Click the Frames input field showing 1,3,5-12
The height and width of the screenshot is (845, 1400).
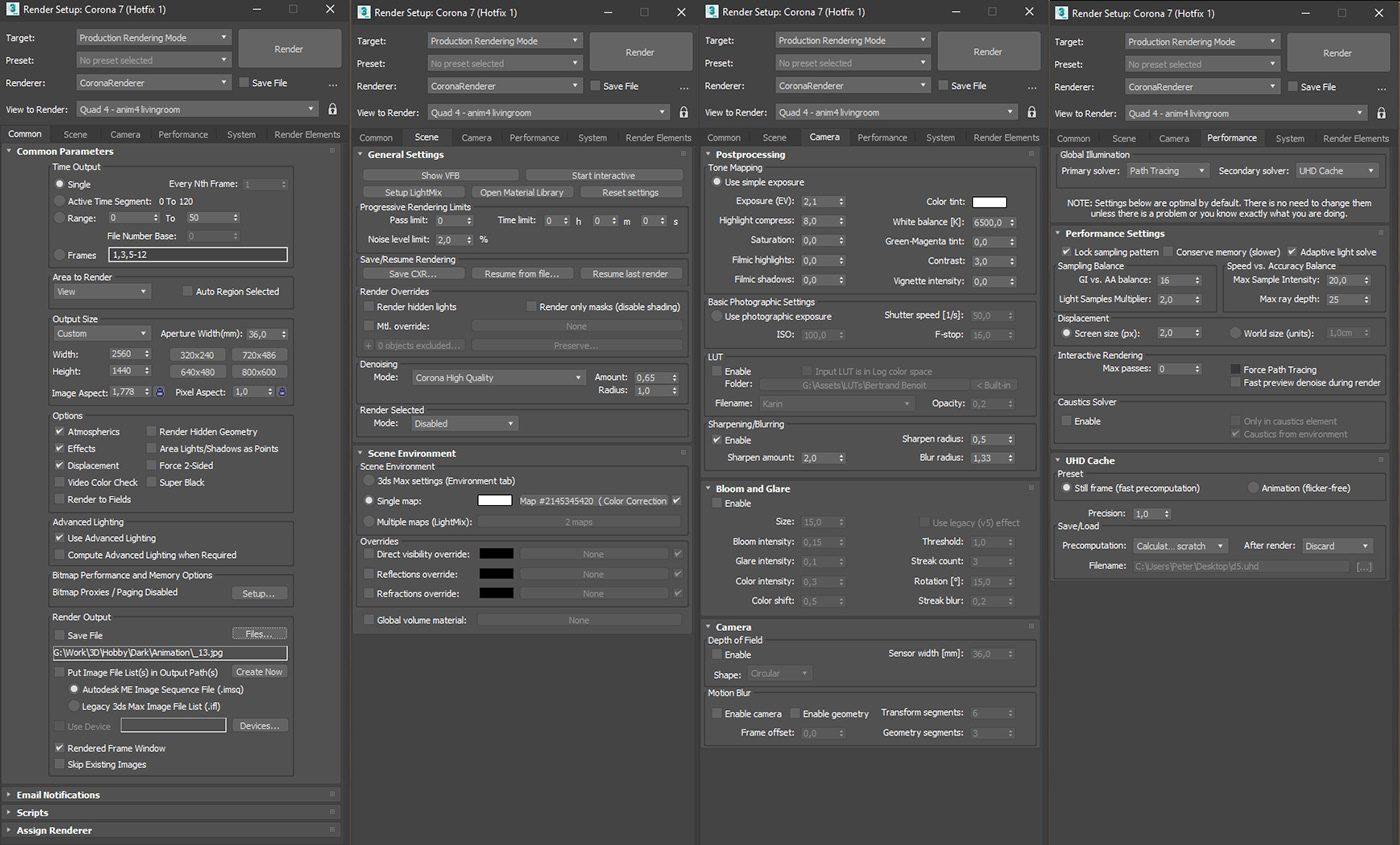point(198,255)
